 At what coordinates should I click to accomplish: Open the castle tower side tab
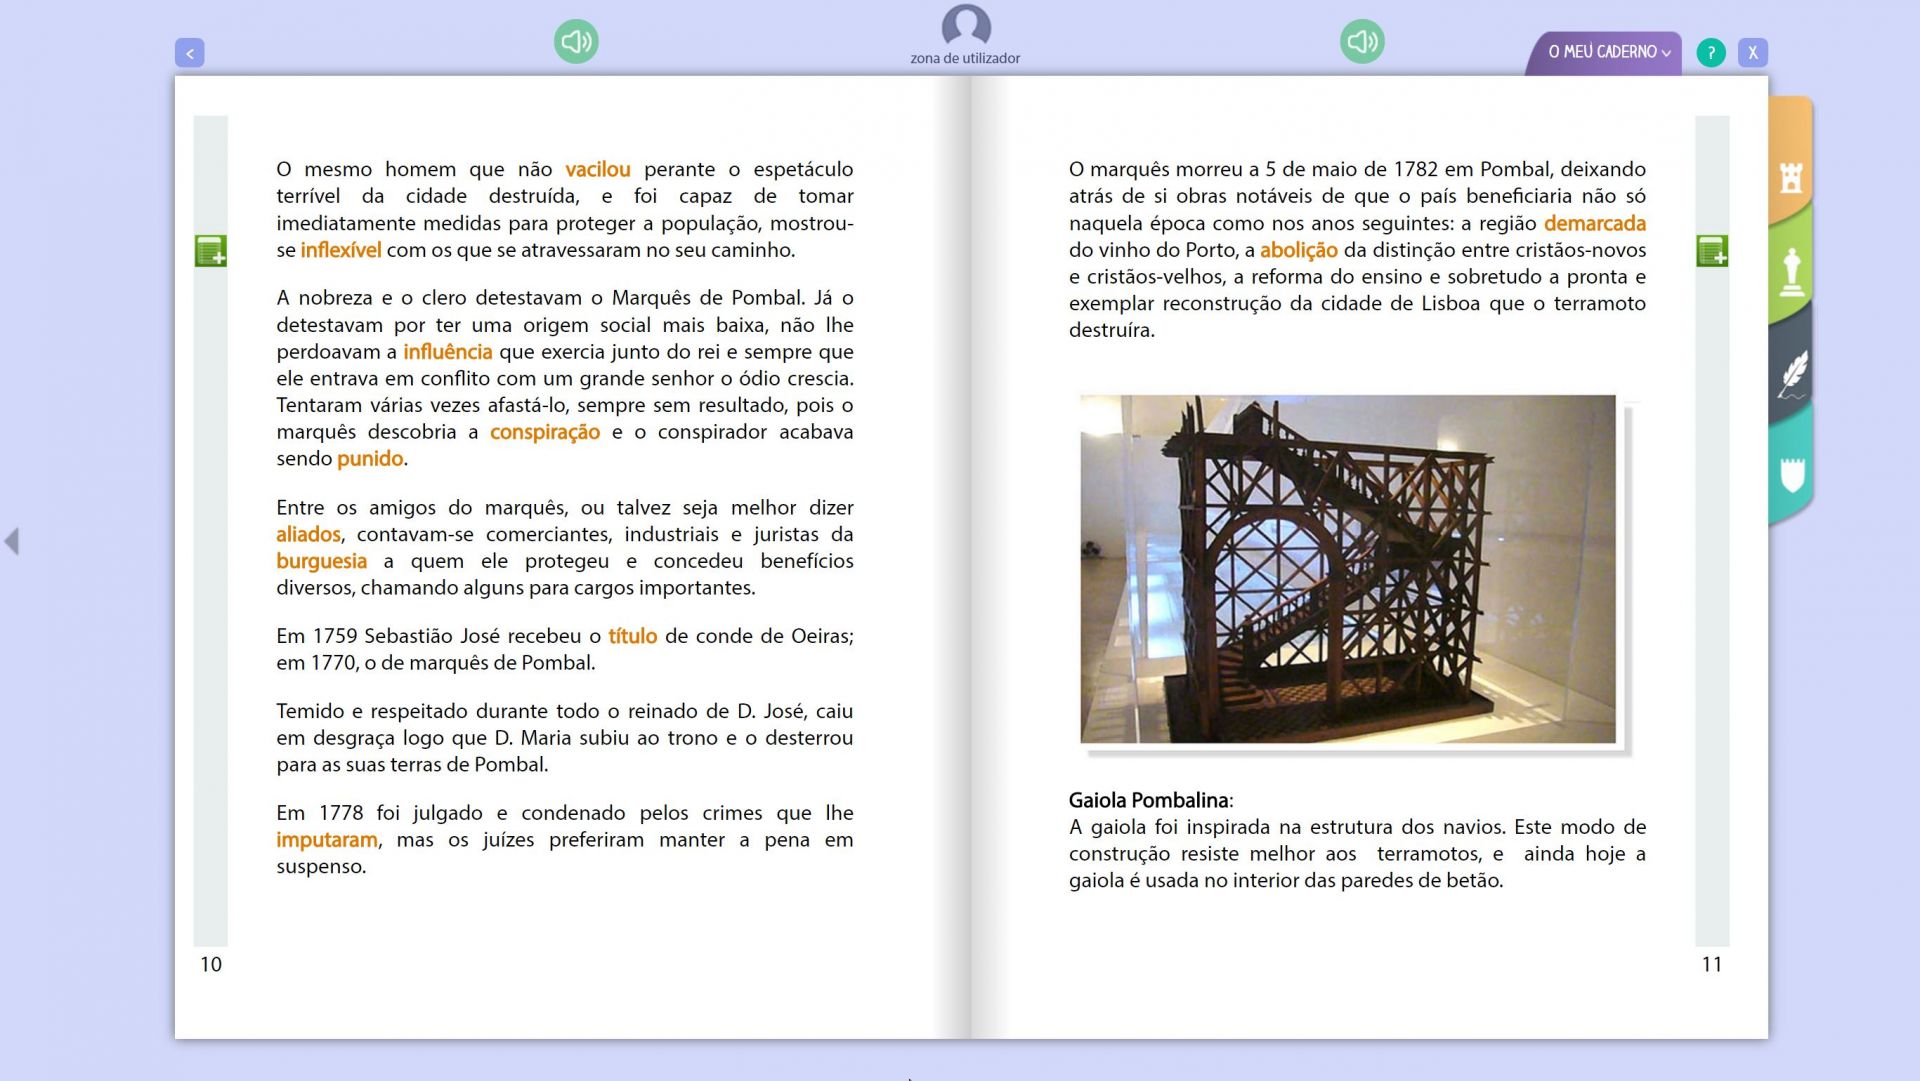click(1791, 178)
